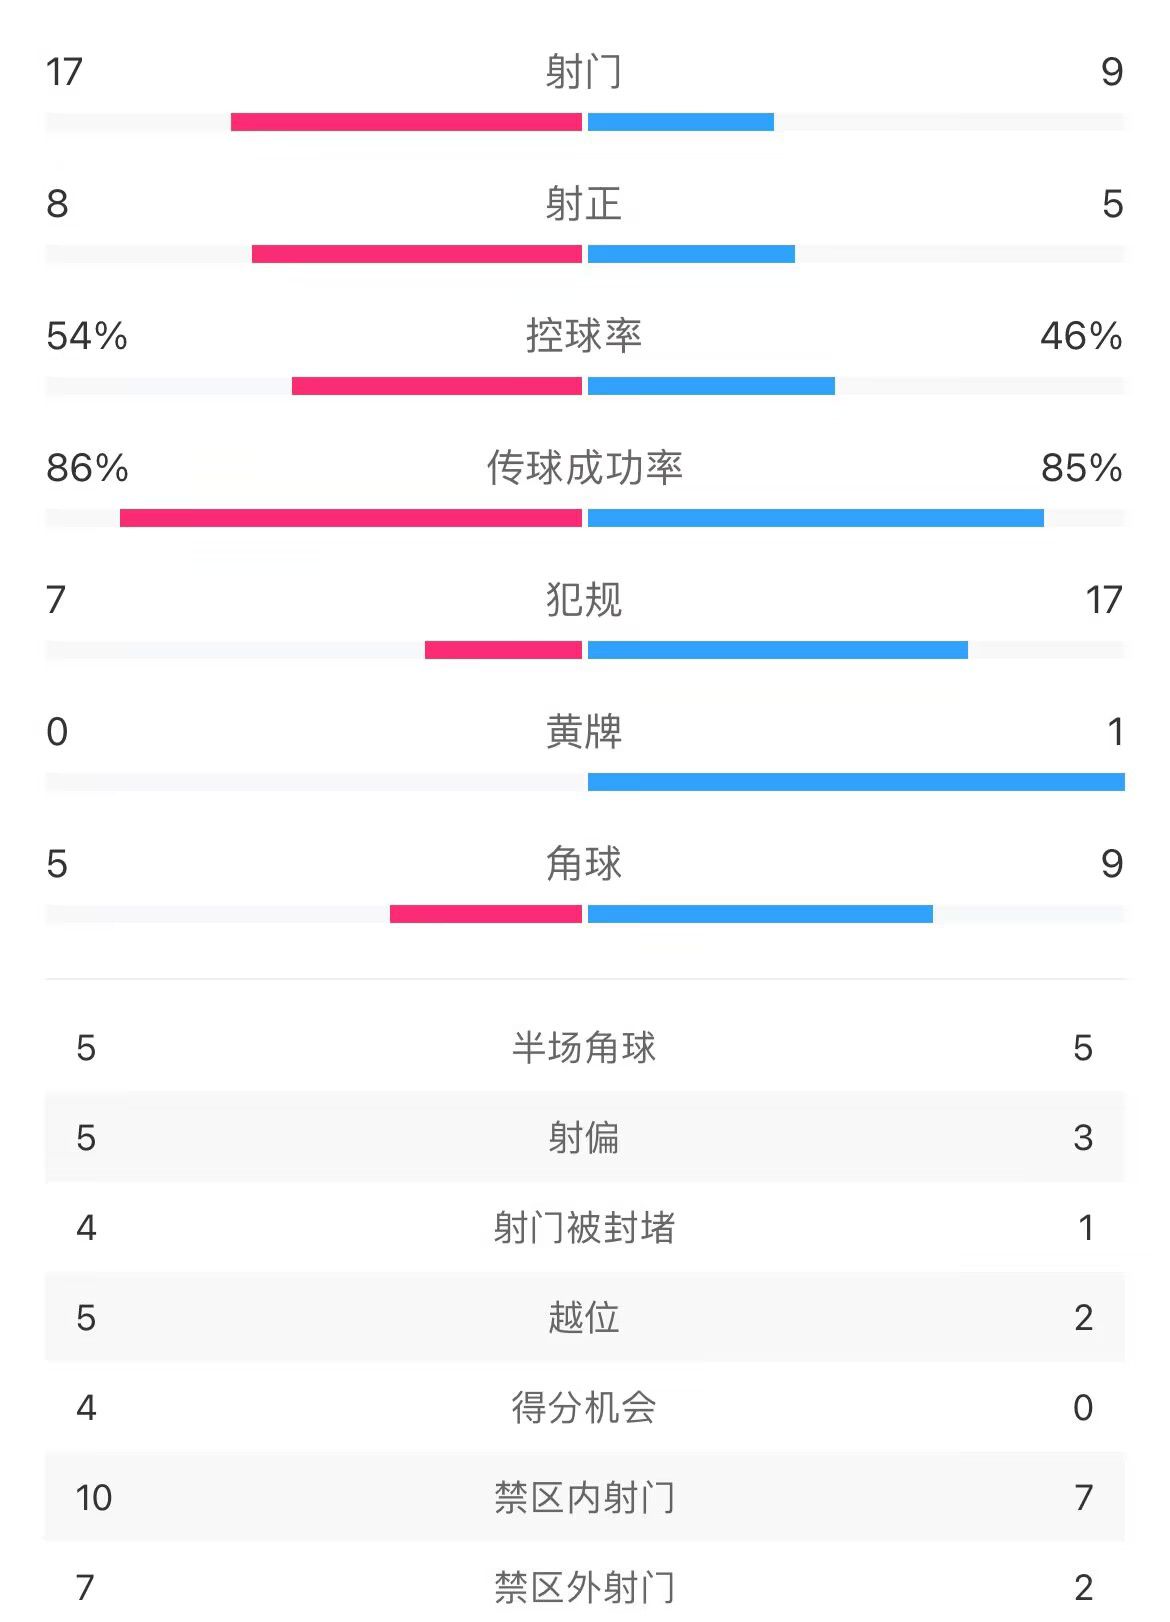Click the pink 犯规 fouls bar
This screenshot has height=1622, width=1170.
pos(503,650)
